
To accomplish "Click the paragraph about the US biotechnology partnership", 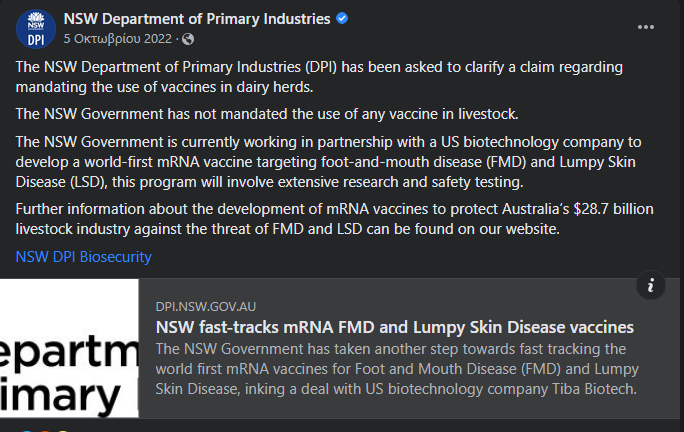I will [328, 162].
